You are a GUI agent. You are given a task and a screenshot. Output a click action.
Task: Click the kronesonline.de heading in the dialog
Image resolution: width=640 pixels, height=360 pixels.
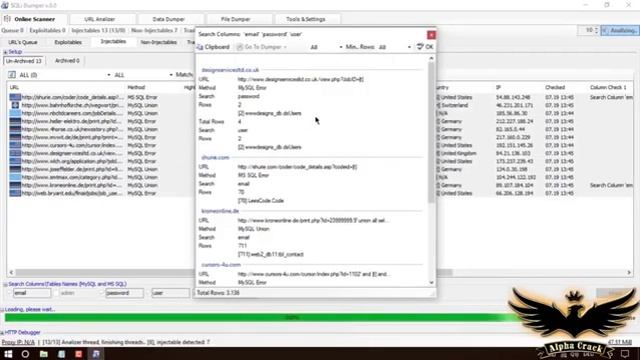tap(220, 211)
